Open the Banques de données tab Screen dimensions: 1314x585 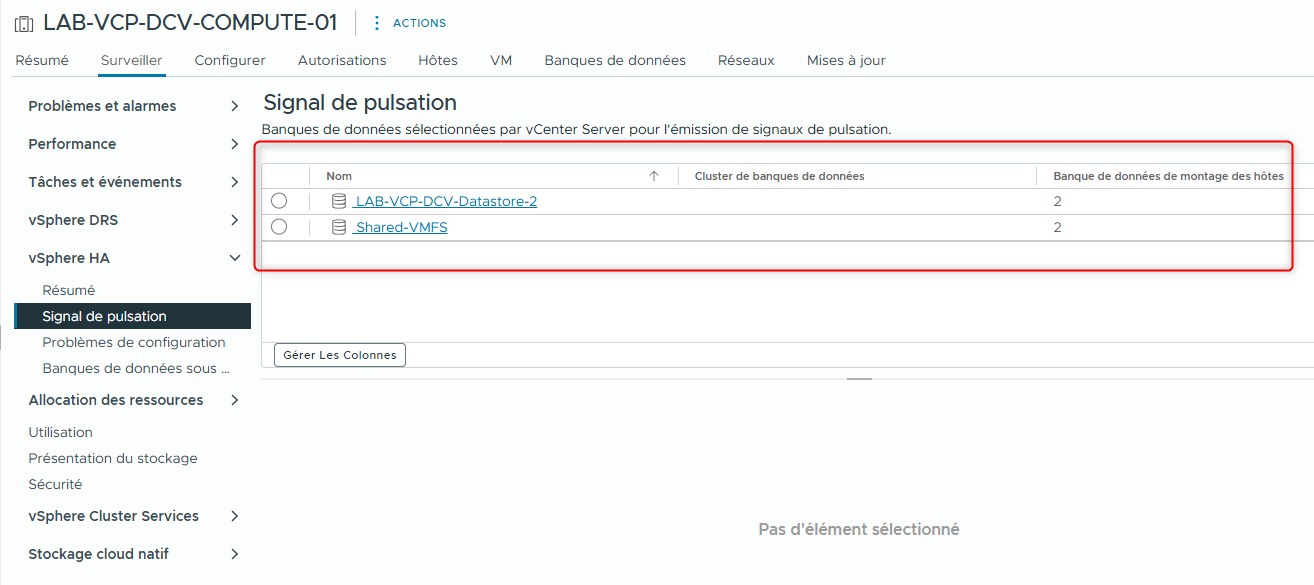[614, 60]
